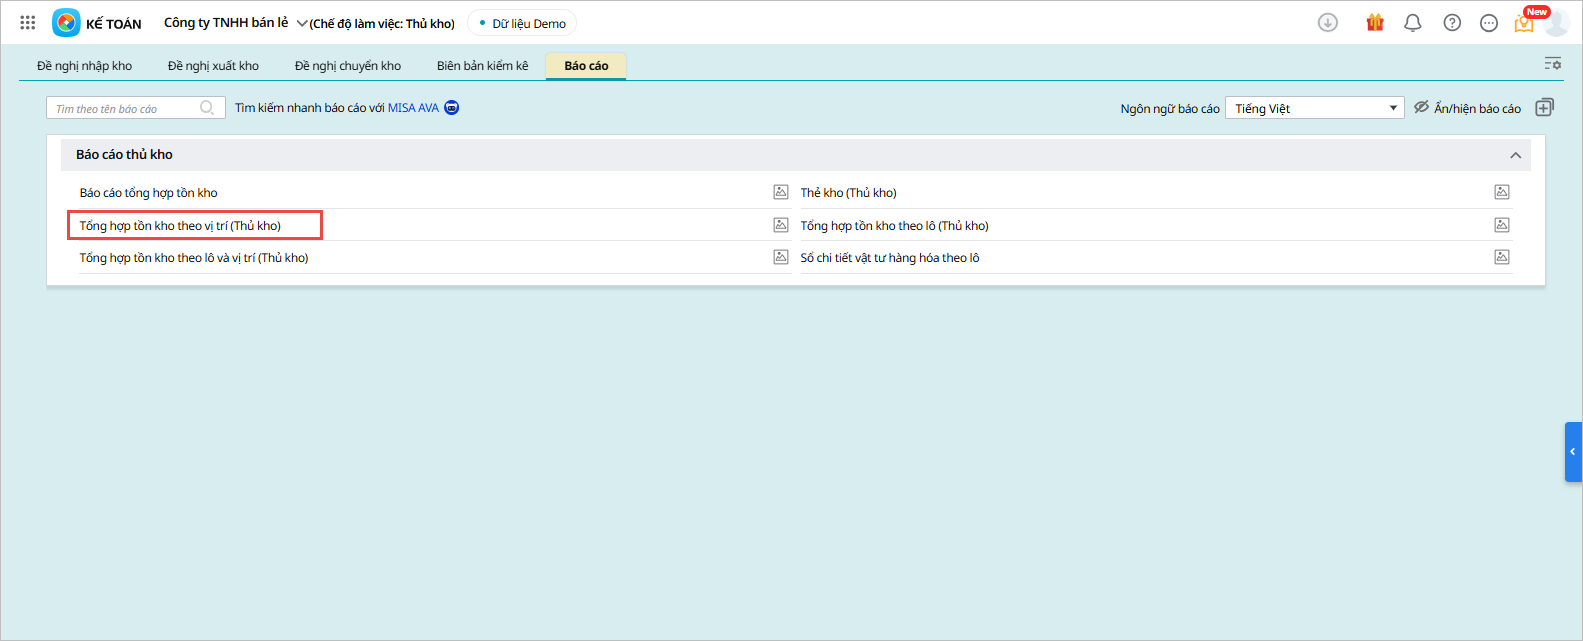The width and height of the screenshot is (1583, 641).
Task: Click the download icon in header
Action: coord(1327,23)
